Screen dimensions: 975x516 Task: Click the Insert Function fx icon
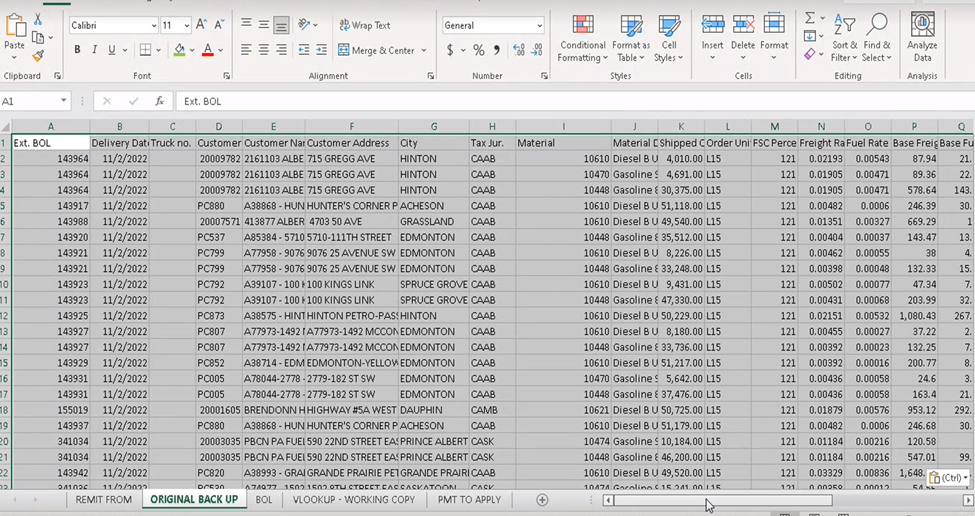(160, 101)
